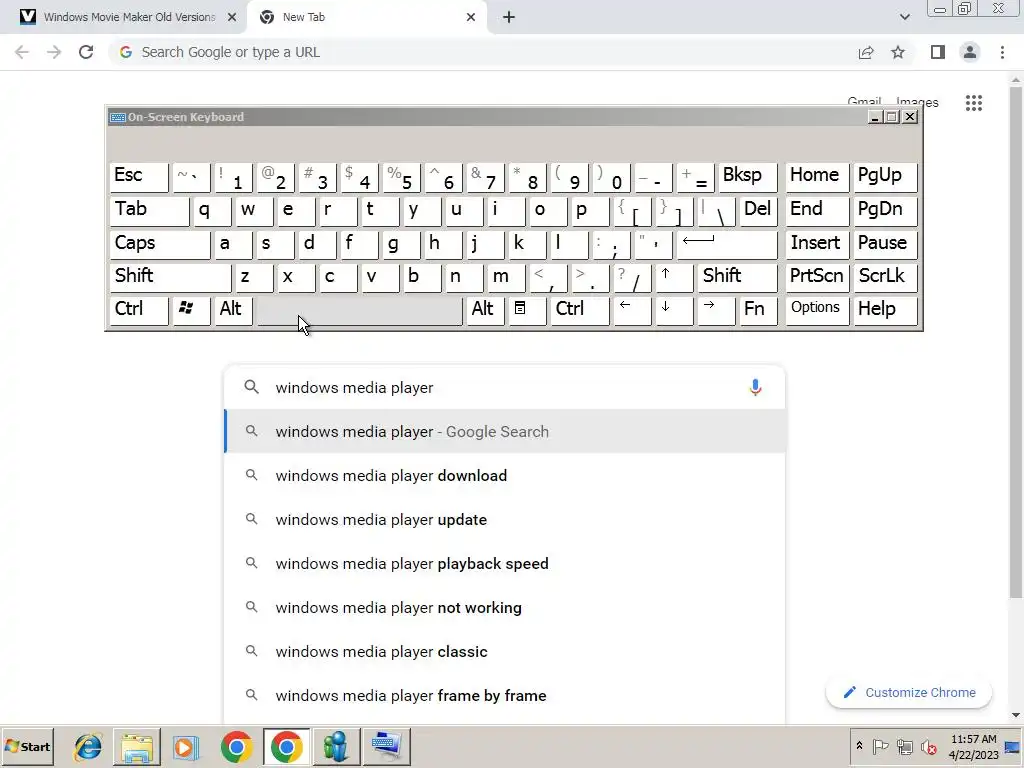Select 'windows media player frame by frame'
1024x768 pixels.
pyautogui.click(x=505, y=696)
